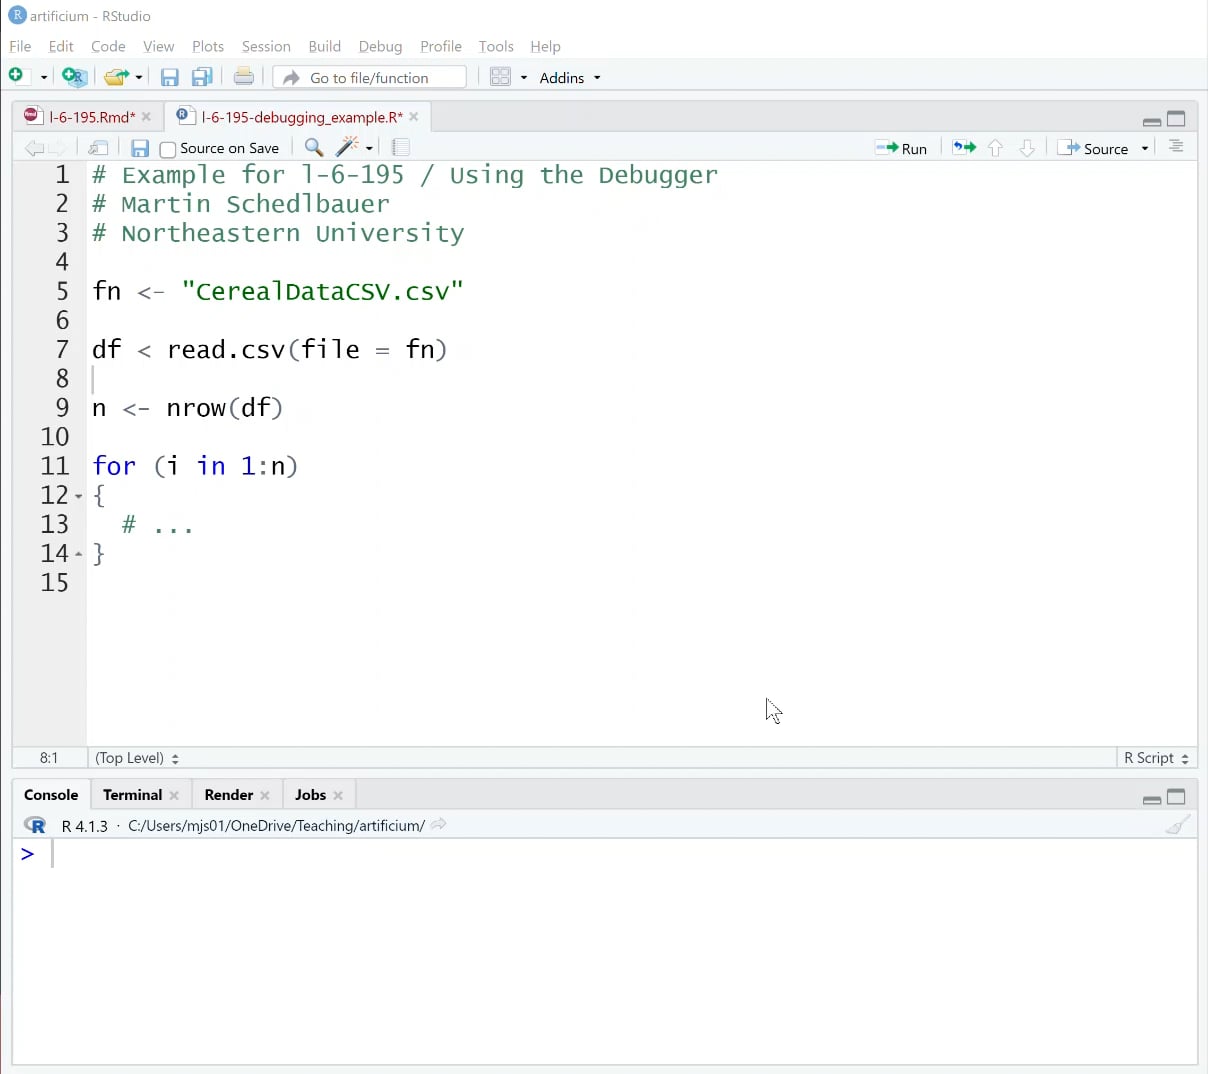Switch to the Render tab
This screenshot has width=1208, height=1074.
pos(228,795)
